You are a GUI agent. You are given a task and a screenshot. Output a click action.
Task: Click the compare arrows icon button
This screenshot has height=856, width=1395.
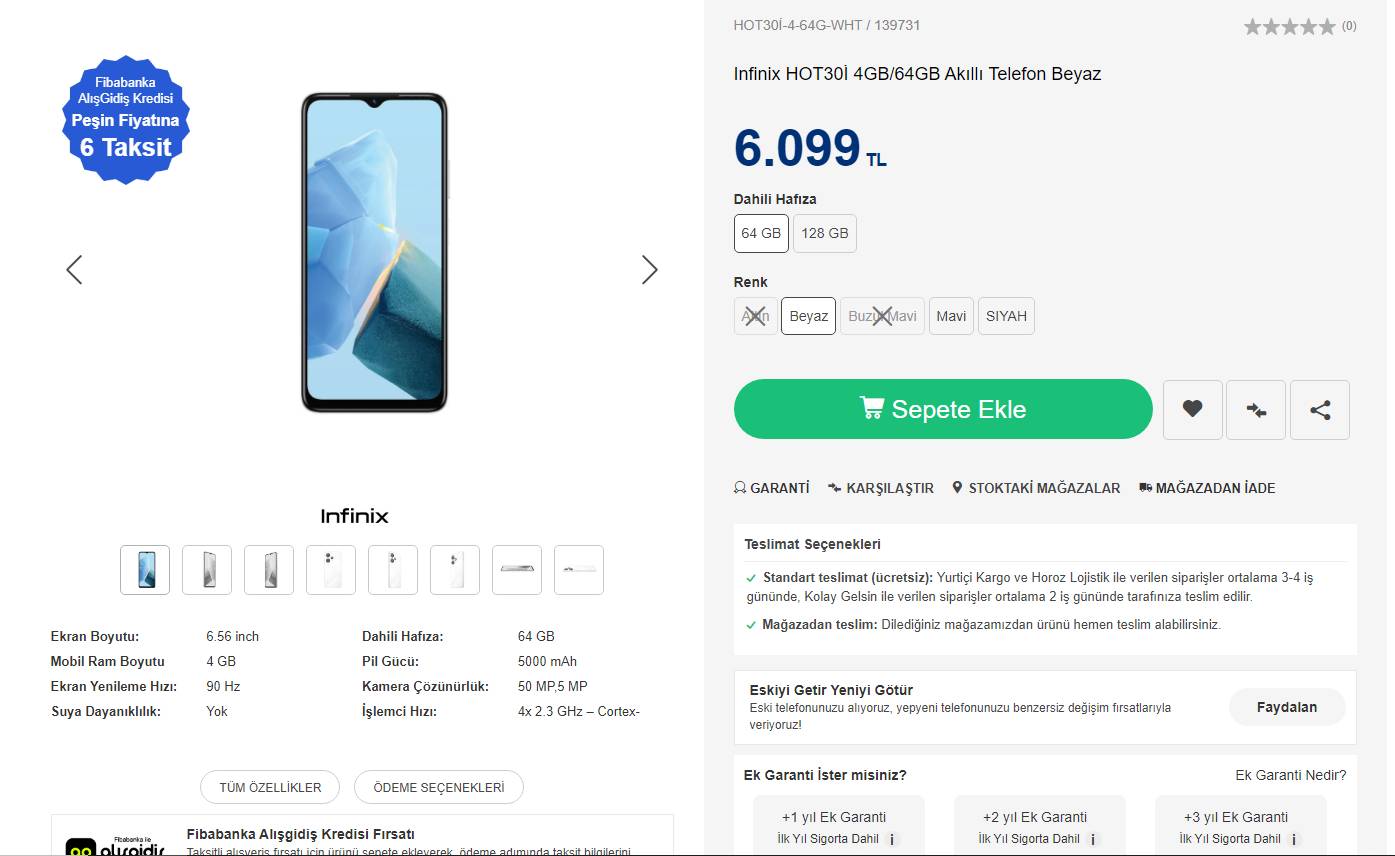coord(1256,409)
